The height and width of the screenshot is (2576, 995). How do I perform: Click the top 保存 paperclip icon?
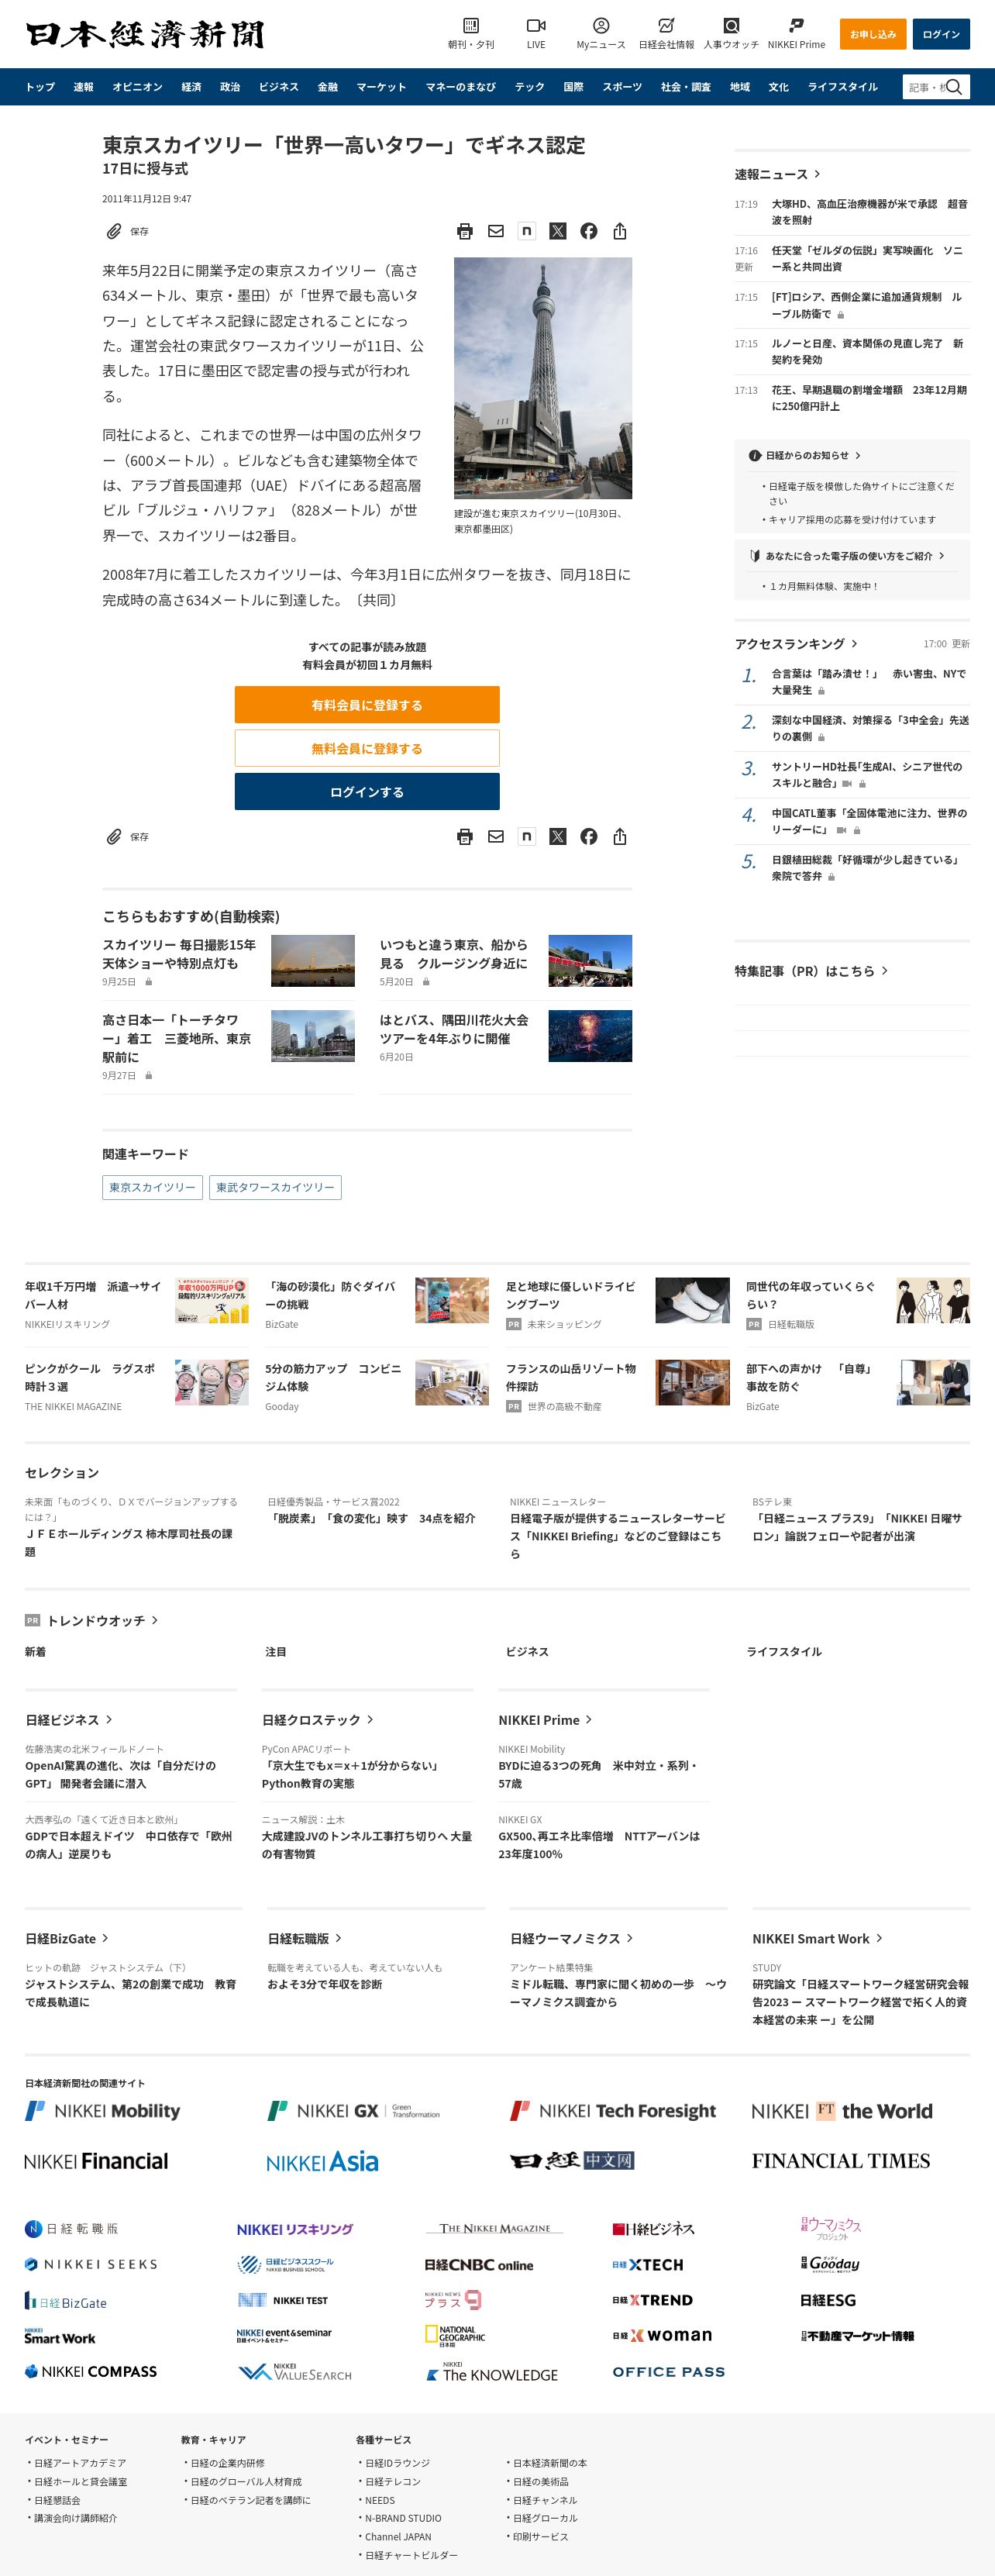[114, 231]
